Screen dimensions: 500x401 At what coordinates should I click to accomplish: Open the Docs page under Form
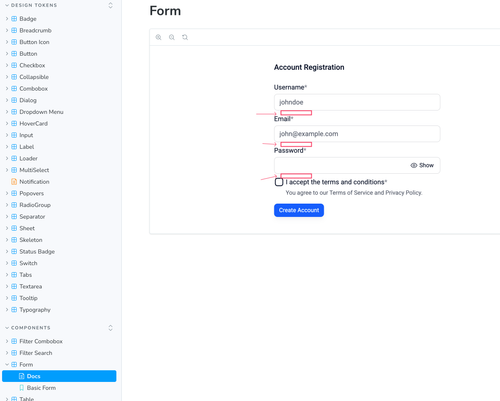[59, 376]
